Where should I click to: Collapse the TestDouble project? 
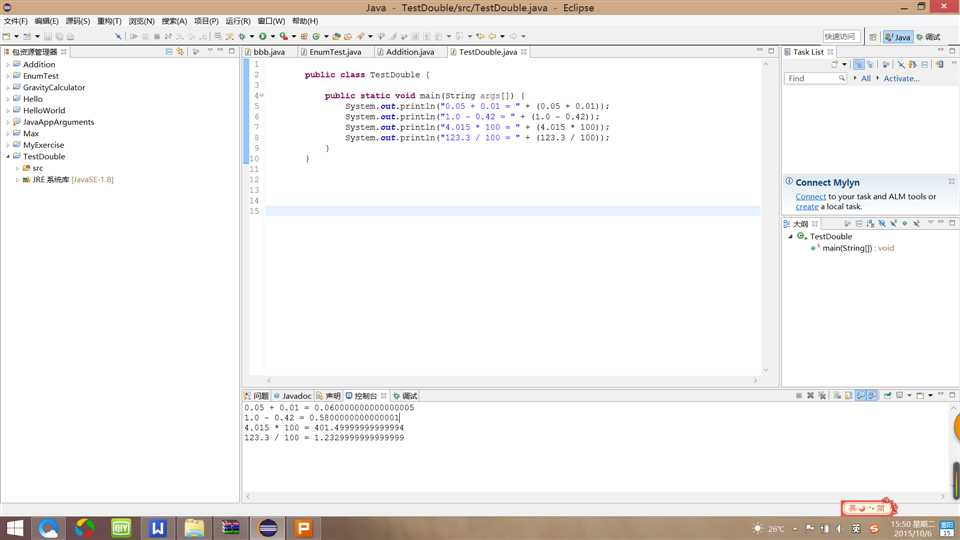click(8, 157)
